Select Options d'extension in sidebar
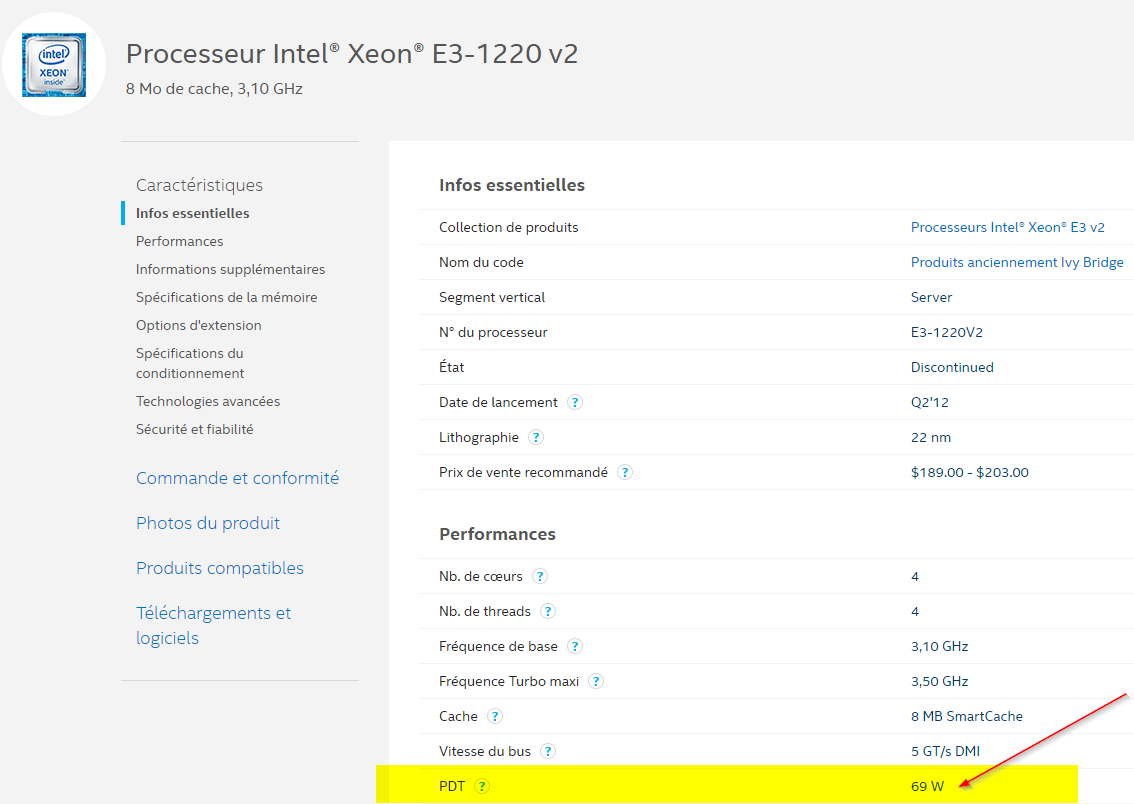The width and height of the screenshot is (1134, 804). pos(199,325)
